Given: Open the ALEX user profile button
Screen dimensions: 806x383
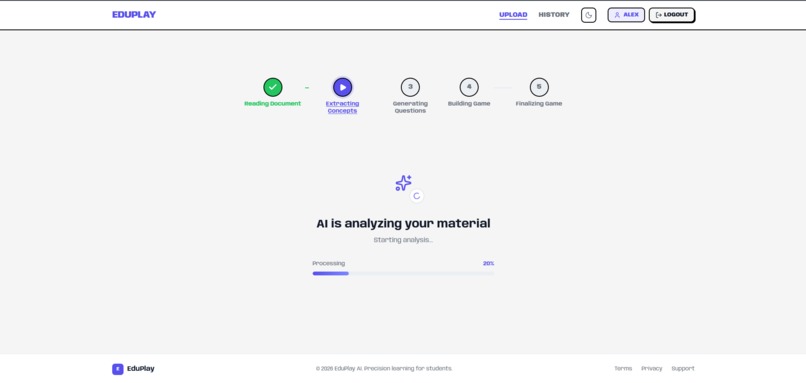Looking at the screenshot, I should (x=626, y=15).
